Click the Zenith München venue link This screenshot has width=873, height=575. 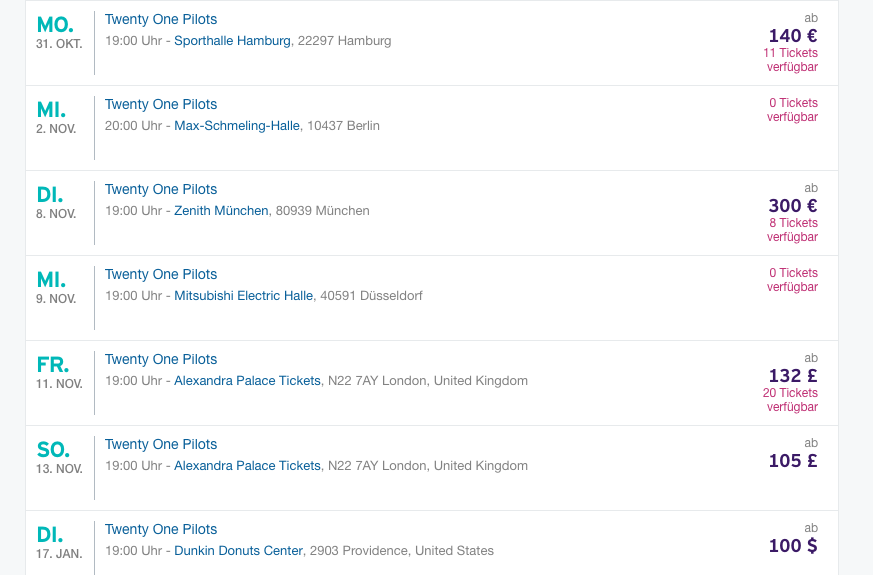pos(221,211)
